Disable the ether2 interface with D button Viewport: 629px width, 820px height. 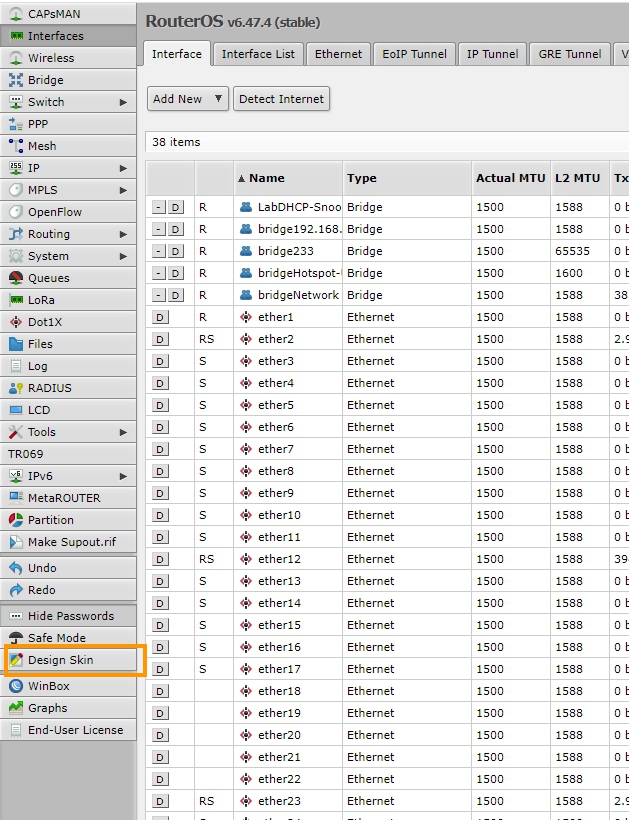pyautogui.click(x=160, y=339)
